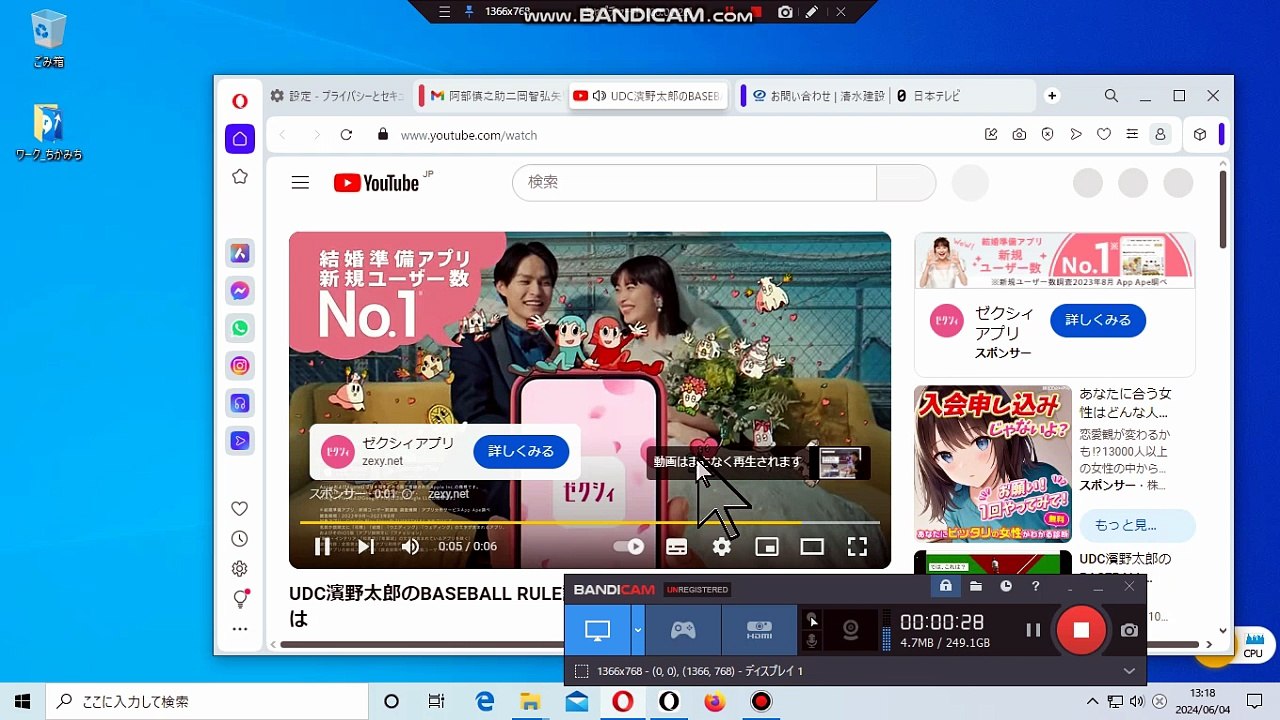Open ad blocker shield in address bar
This screenshot has height=720, width=1280.
point(1048,135)
